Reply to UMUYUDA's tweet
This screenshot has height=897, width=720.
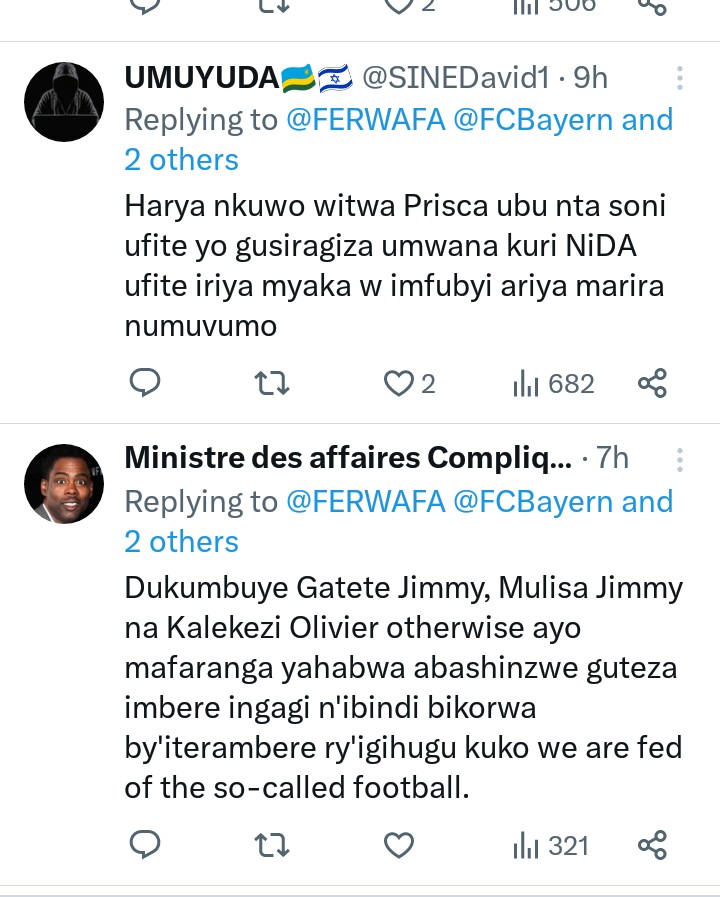[146, 383]
